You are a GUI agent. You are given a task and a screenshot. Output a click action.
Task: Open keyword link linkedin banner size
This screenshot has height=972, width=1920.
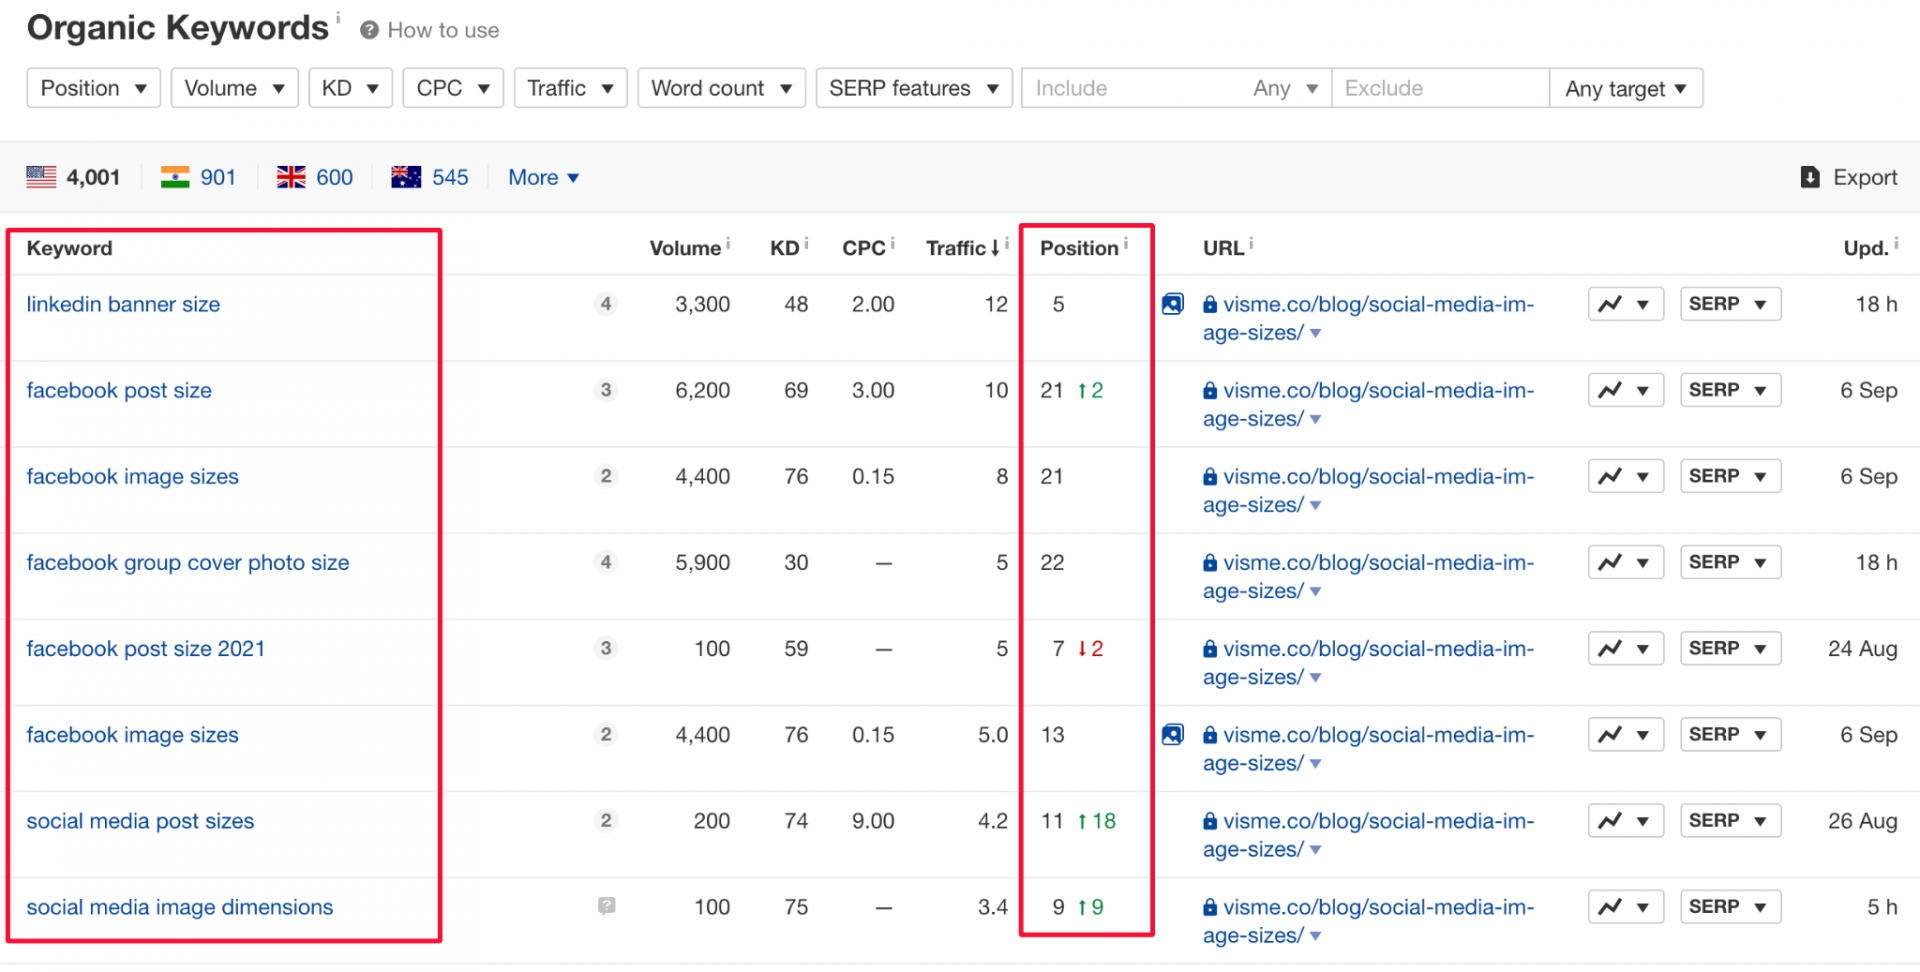point(123,304)
